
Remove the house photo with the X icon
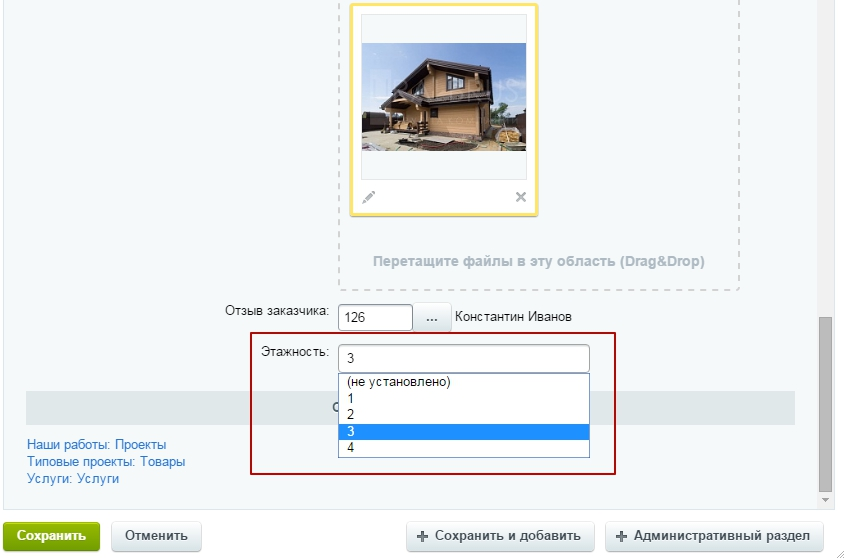pos(521,197)
